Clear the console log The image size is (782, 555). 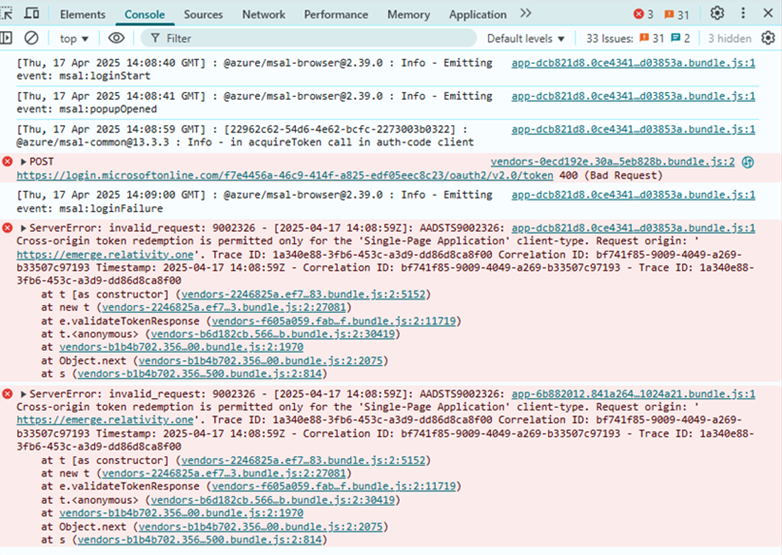tap(31, 38)
